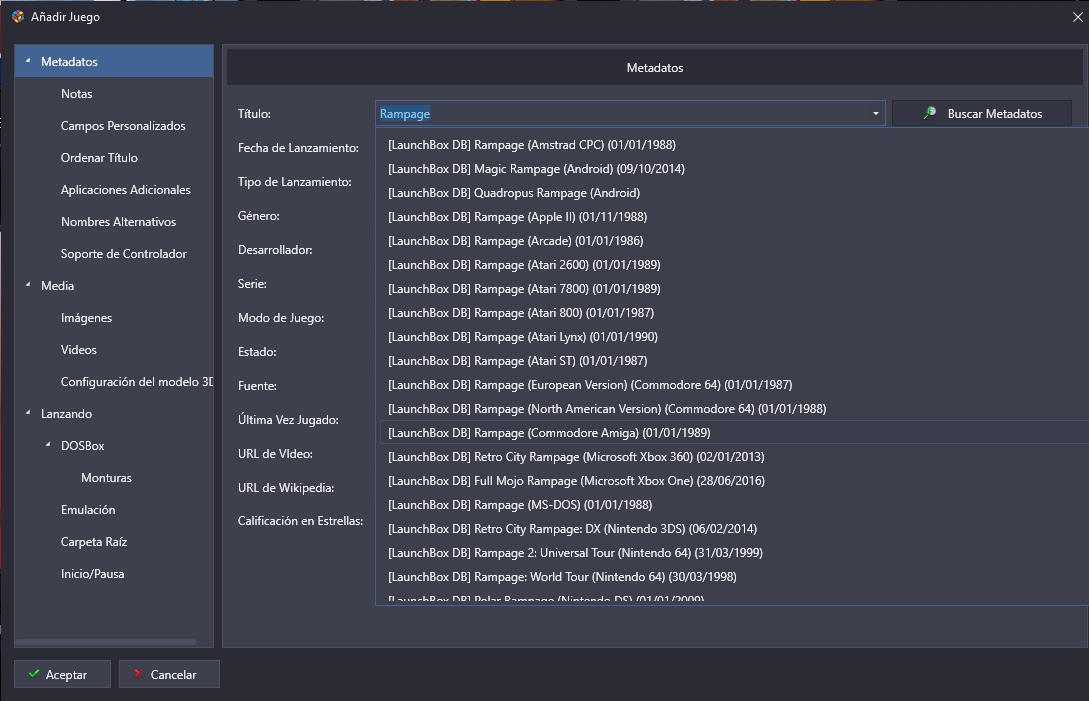Click the Buscar Metadatos button
Screen dimensions: 1089x701
point(981,113)
